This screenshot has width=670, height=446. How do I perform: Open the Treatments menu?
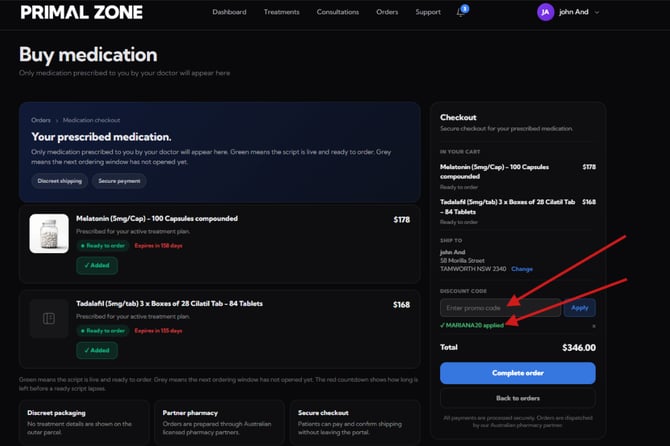[x=281, y=12]
